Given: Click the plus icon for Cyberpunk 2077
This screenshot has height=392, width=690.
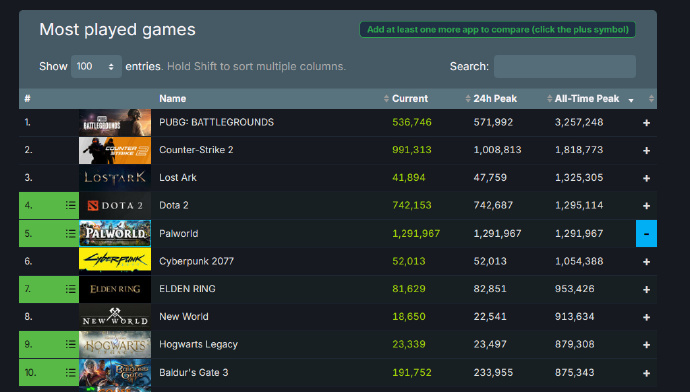Looking at the screenshot, I should click(646, 262).
